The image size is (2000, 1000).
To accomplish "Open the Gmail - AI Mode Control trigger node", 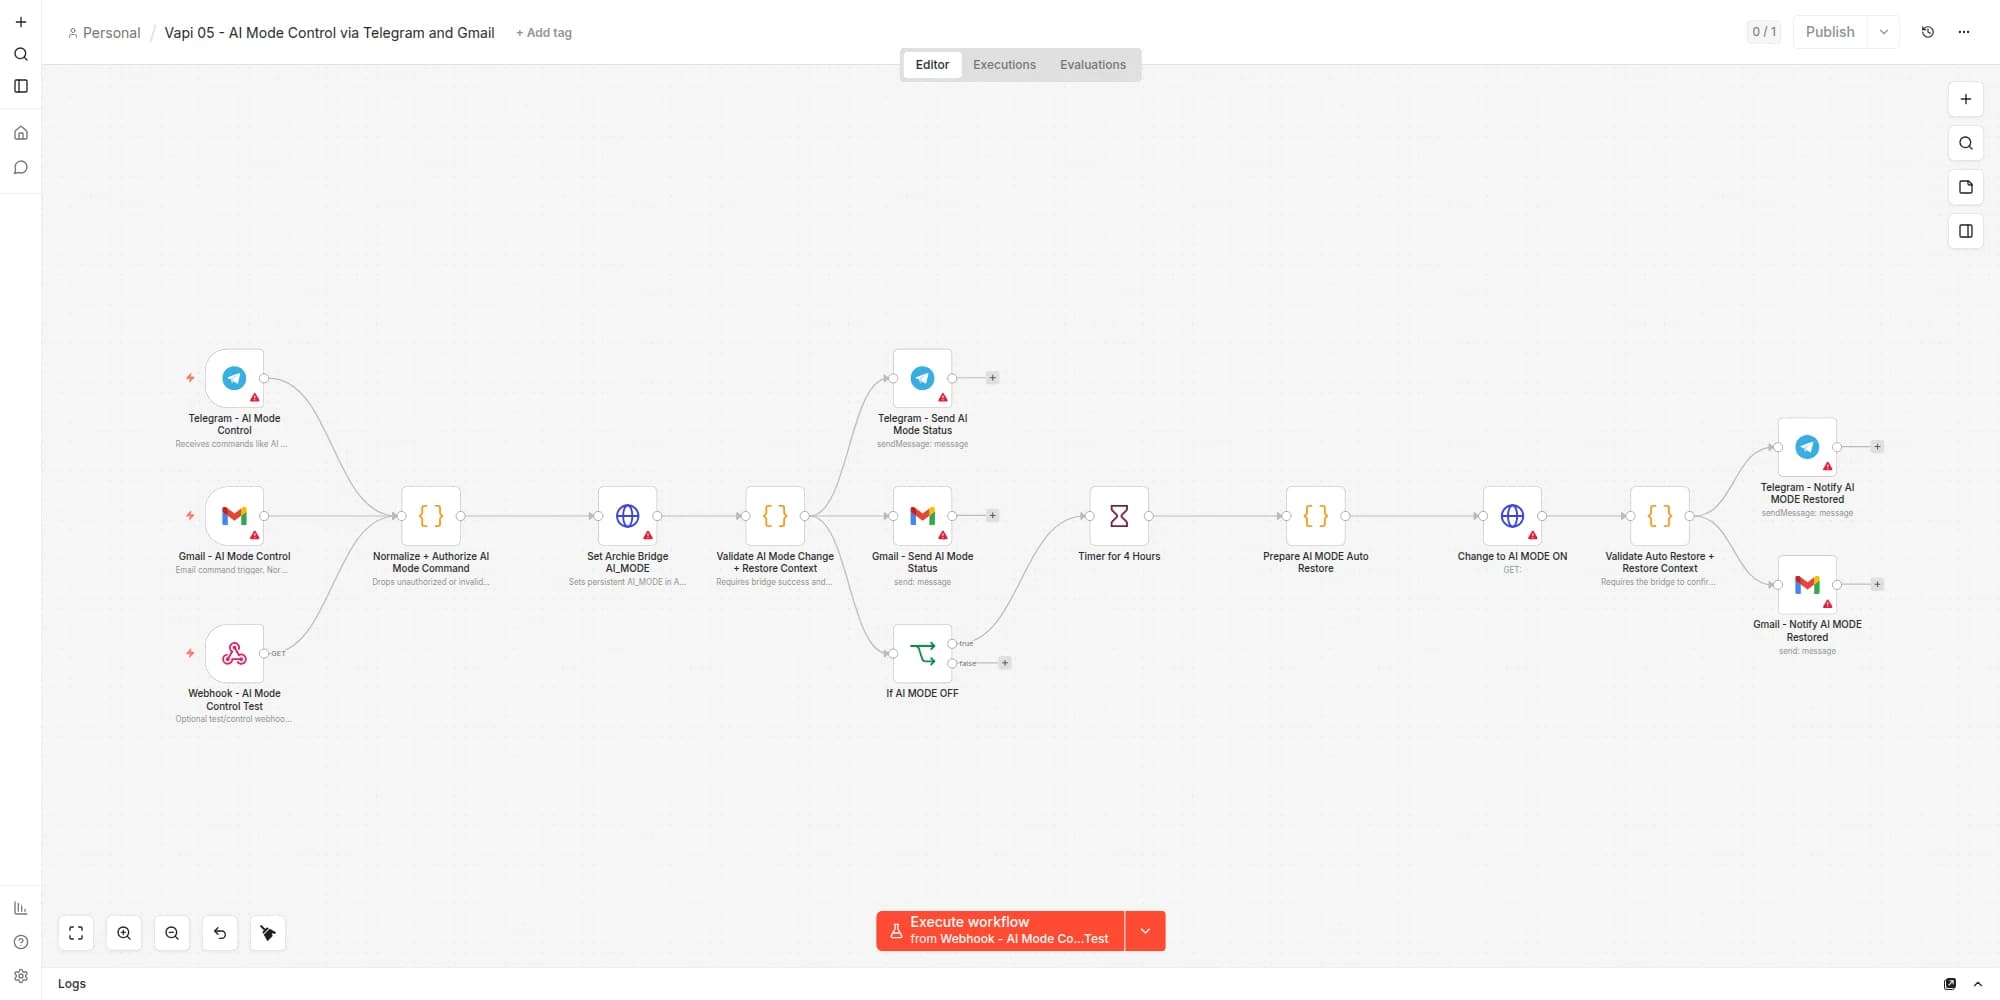I will tap(234, 516).
